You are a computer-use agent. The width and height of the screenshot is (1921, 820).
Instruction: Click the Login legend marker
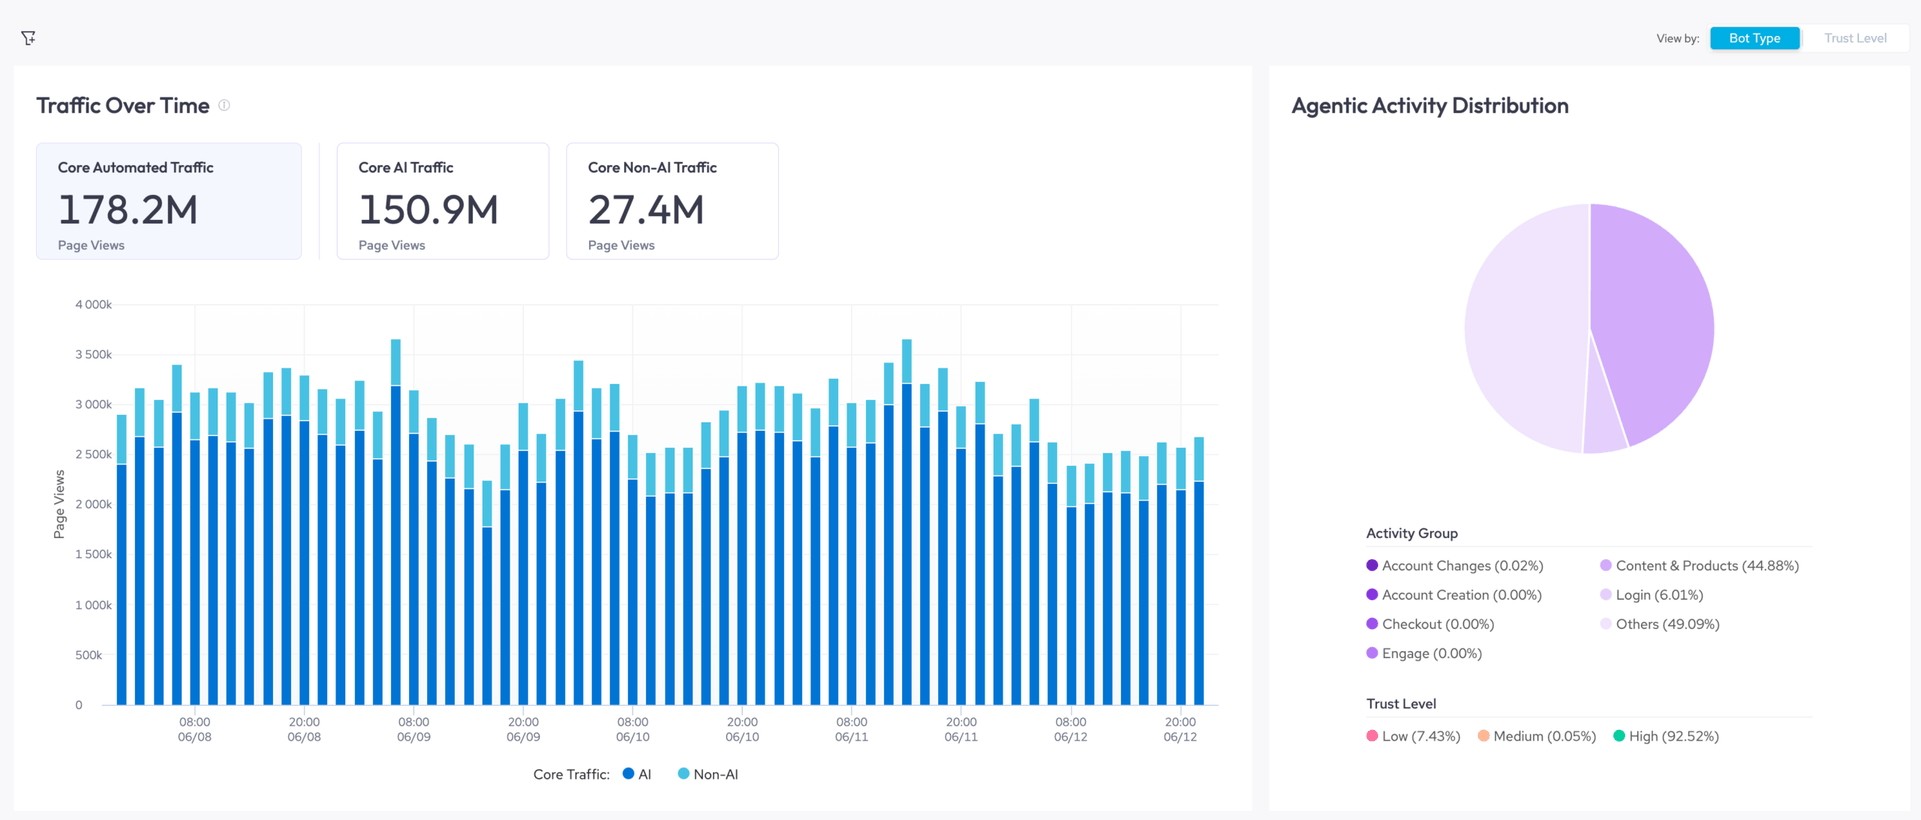(1606, 594)
